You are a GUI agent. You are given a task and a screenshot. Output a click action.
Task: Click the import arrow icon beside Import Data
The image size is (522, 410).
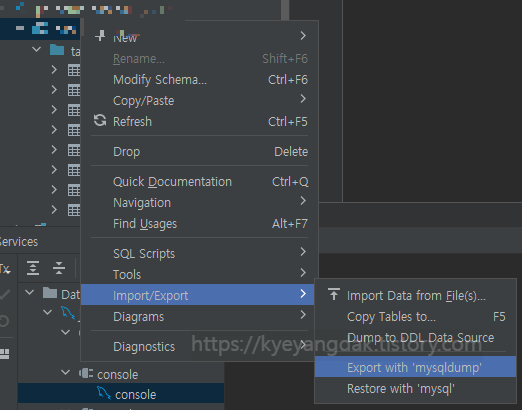coord(334,294)
